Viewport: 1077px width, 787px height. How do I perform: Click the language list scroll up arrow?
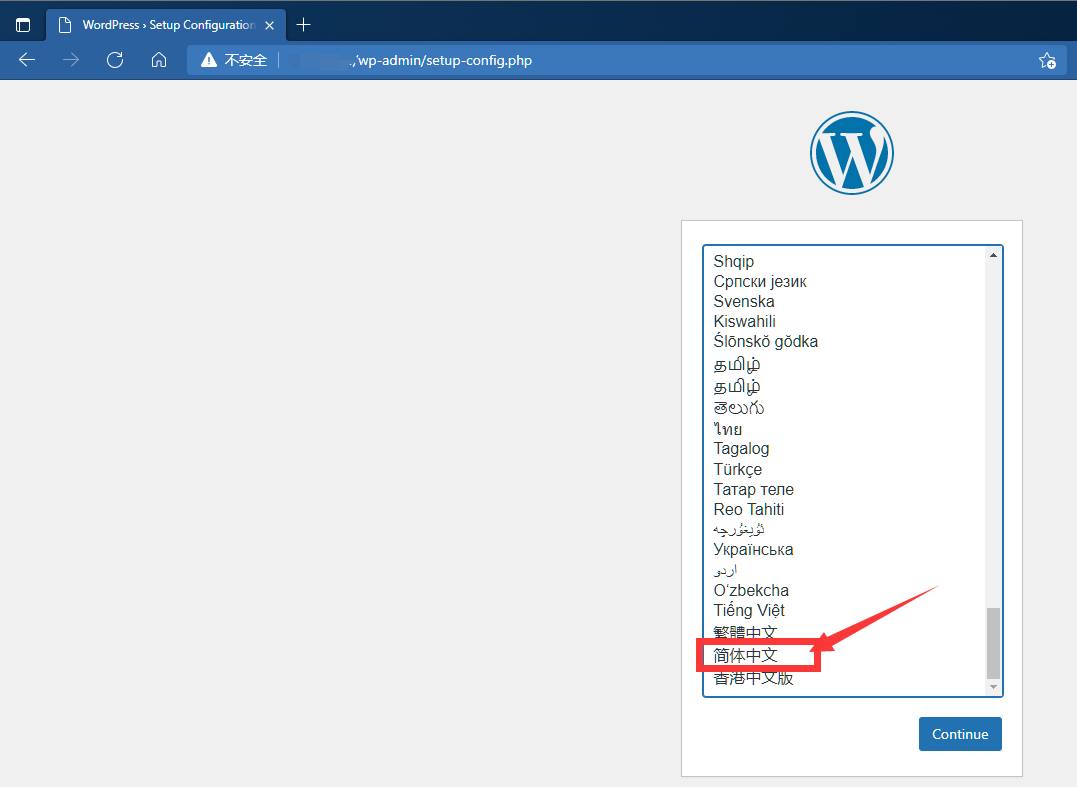pos(993,255)
